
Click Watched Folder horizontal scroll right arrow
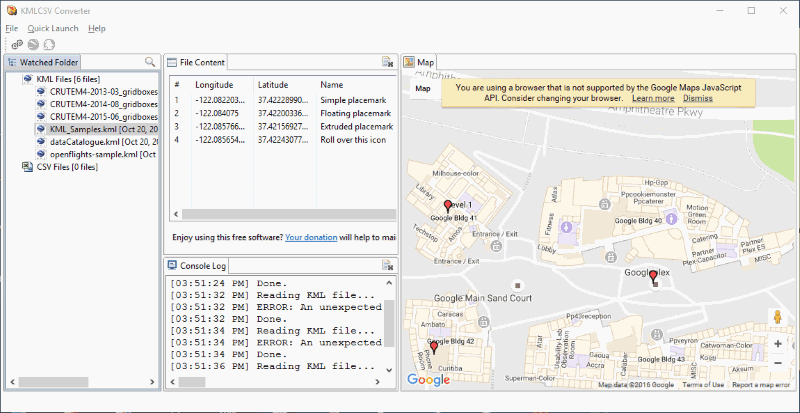pyautogui.click(x=152, y=382)
